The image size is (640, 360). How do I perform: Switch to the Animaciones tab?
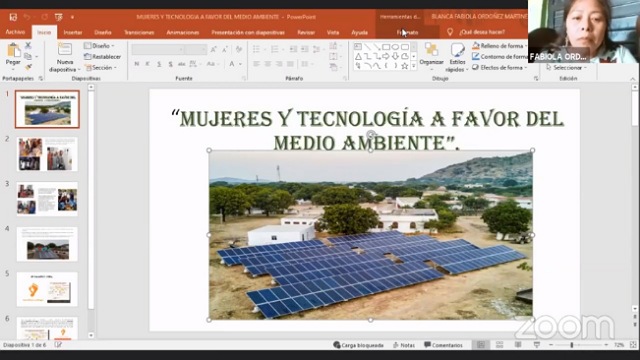click(182, 32)
